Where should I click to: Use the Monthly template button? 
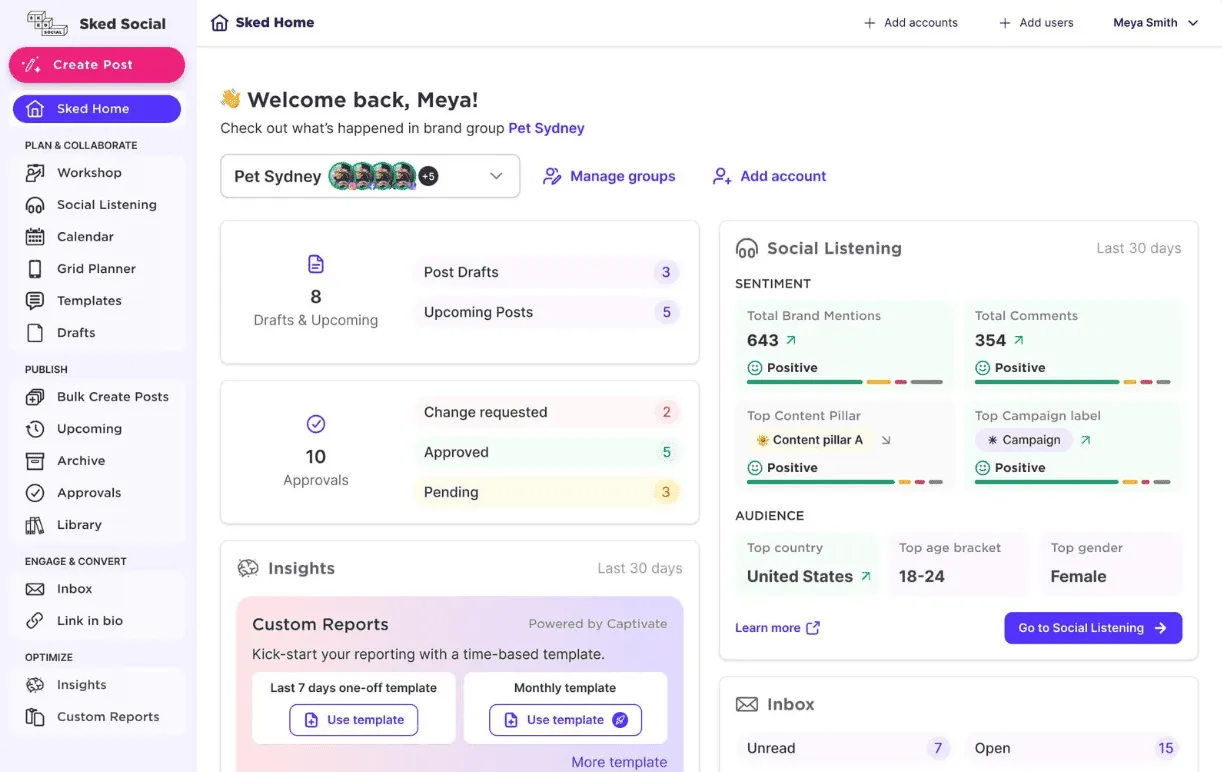point(565,720)
